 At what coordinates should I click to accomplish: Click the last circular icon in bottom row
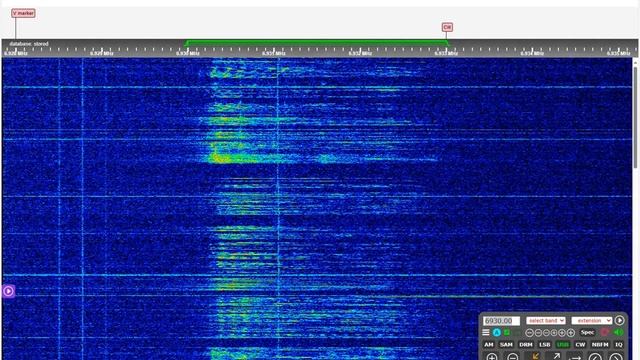(x=616, y=357)
